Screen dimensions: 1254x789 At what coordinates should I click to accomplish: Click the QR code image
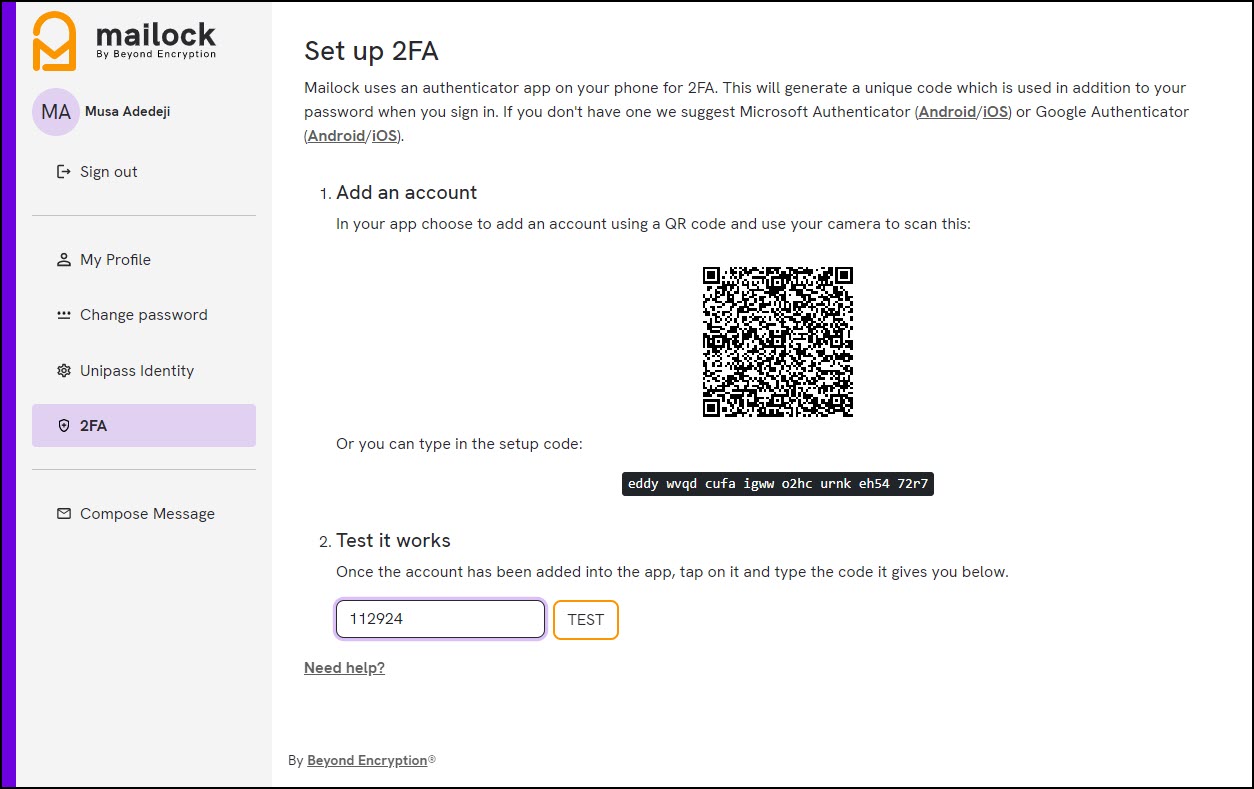point(778,342)
